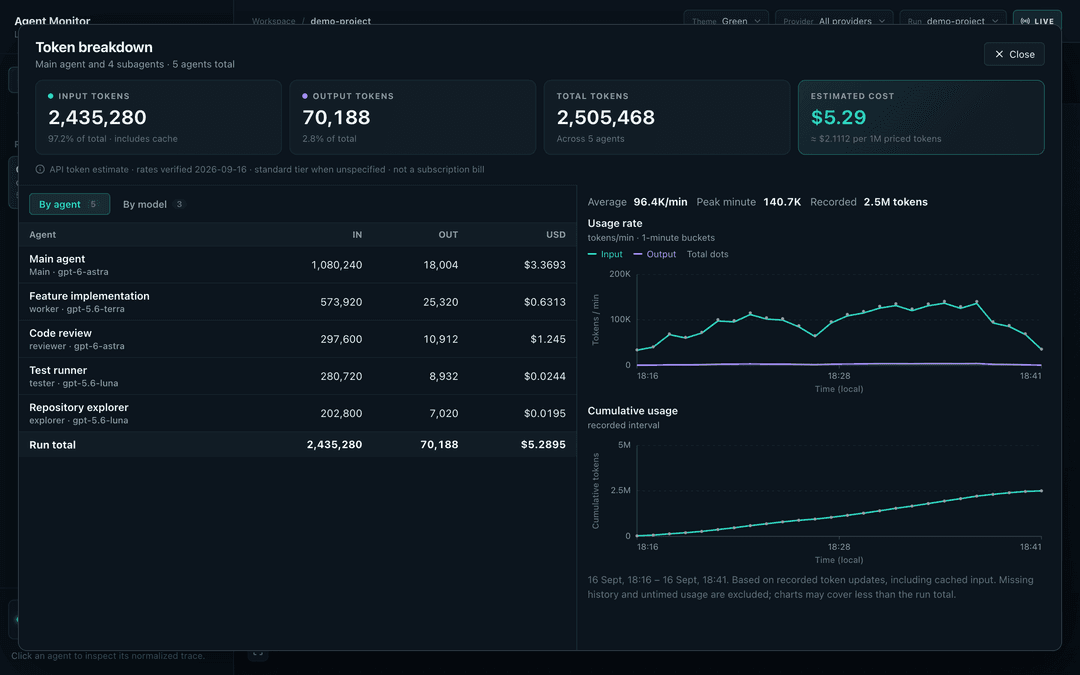
Task: Toggle Total dots in chart legend
Action: tap(707, 254)
